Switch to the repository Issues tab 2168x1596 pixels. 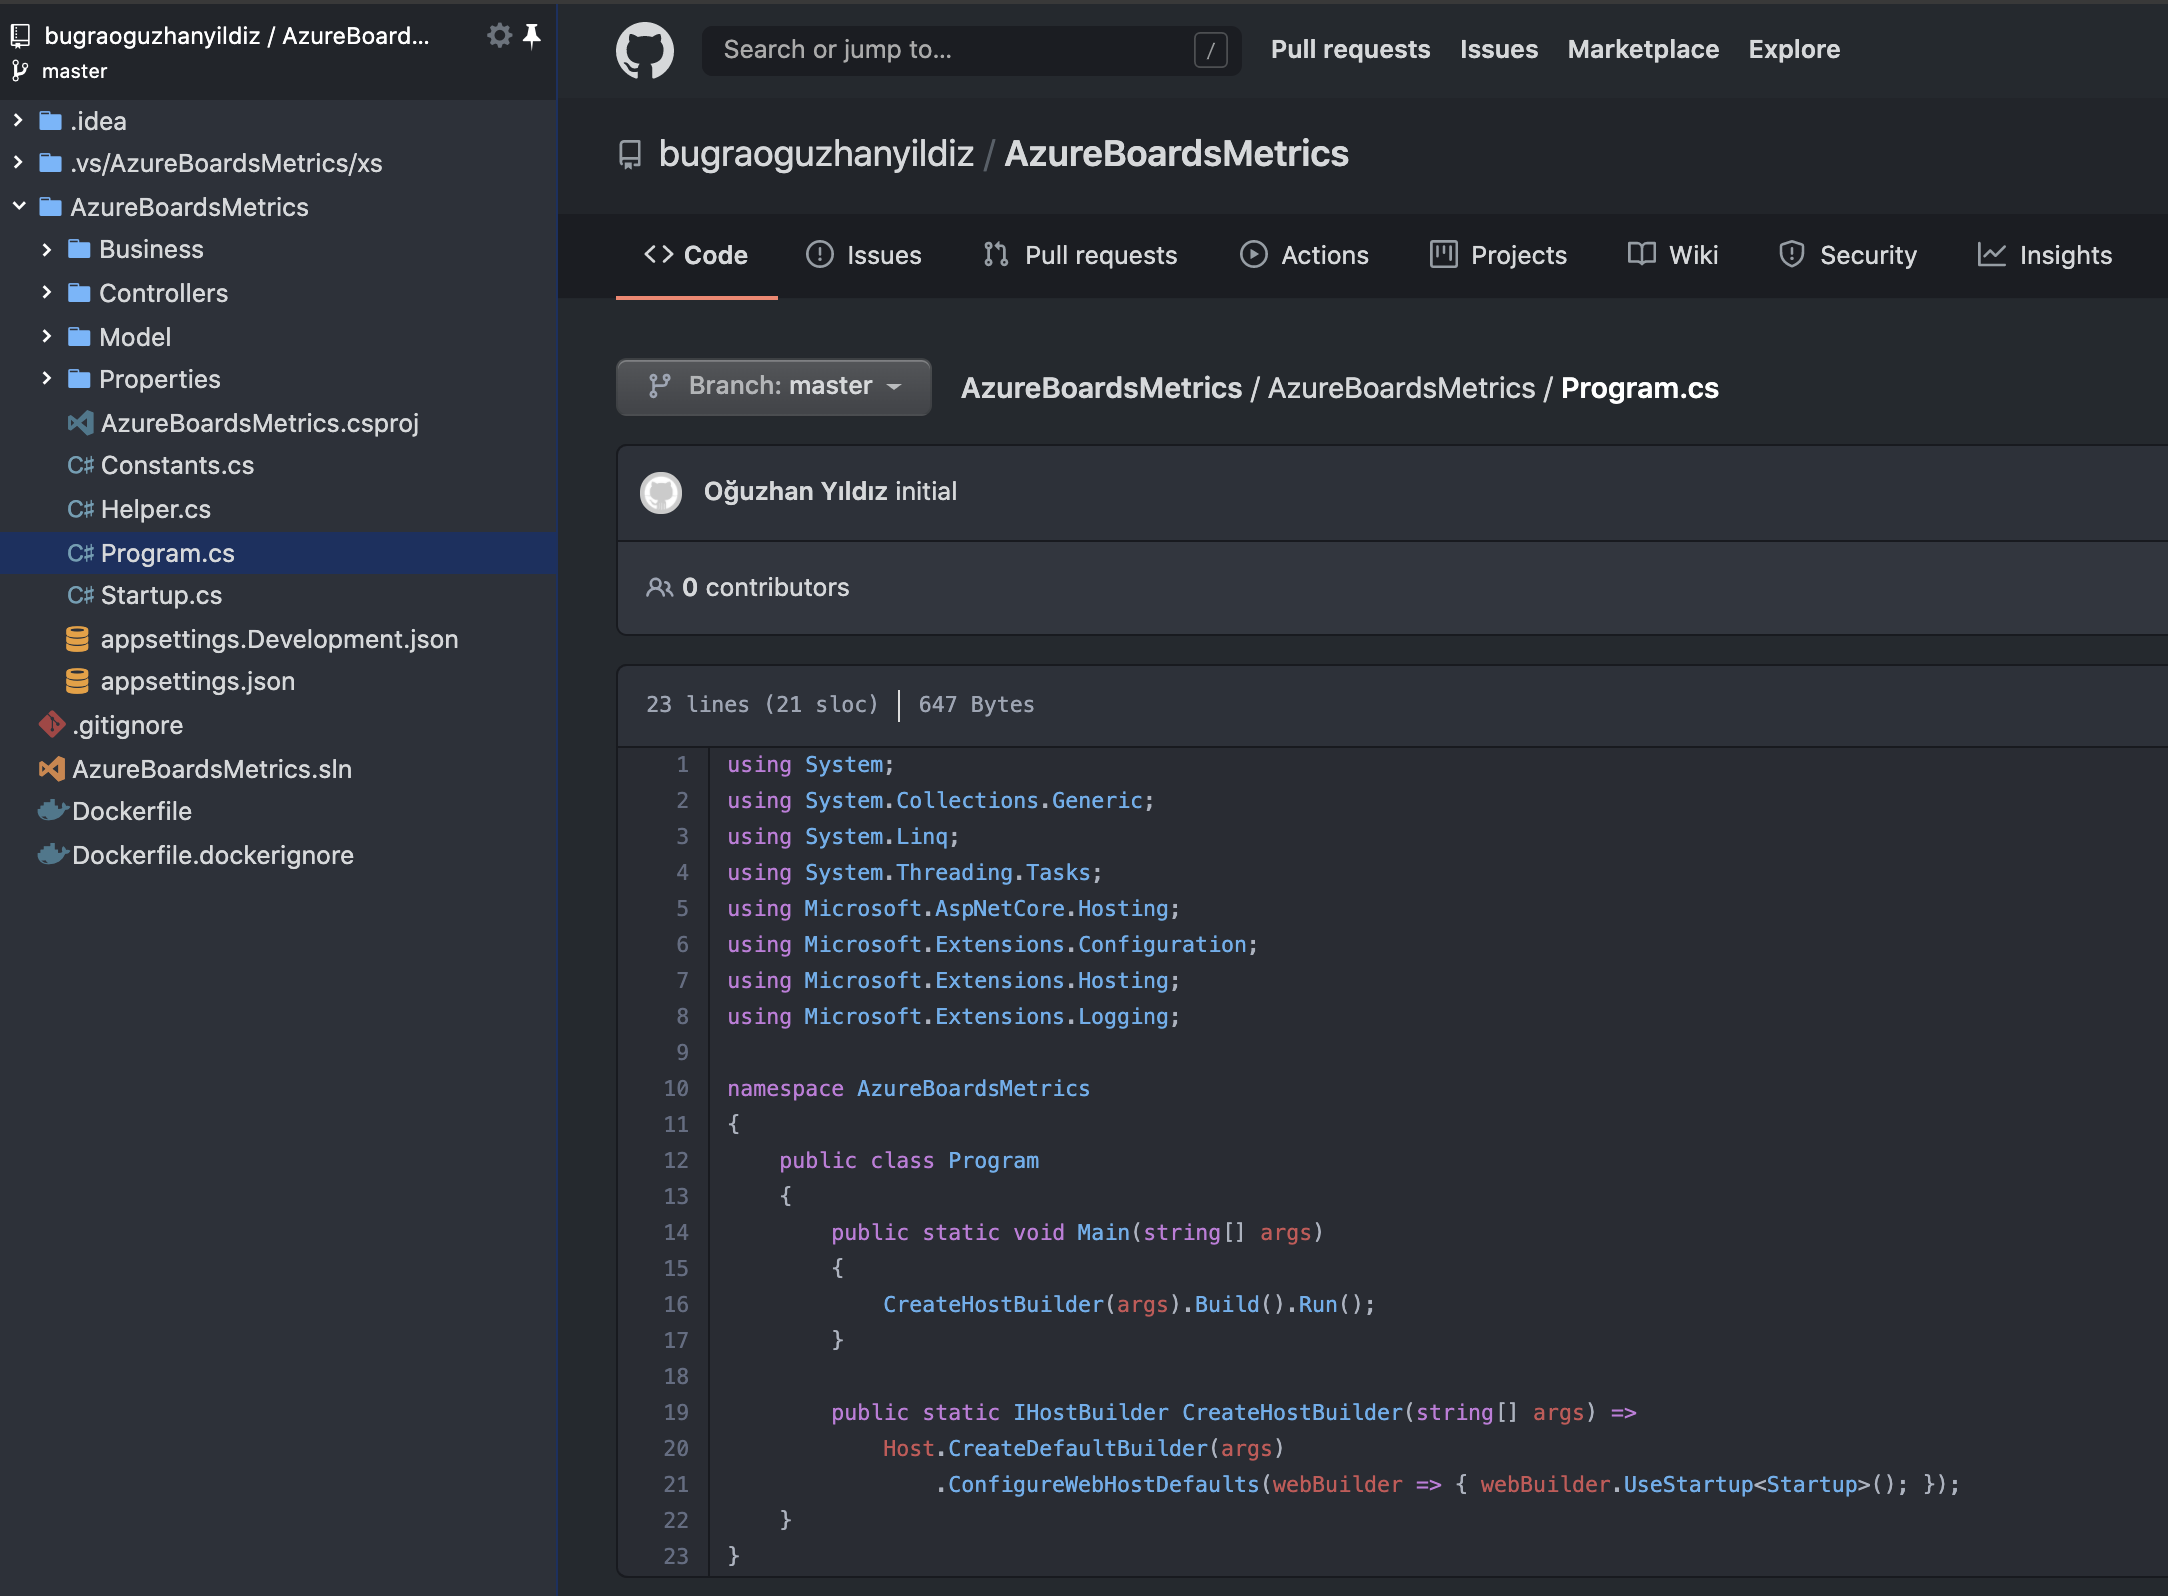[864, 255]
